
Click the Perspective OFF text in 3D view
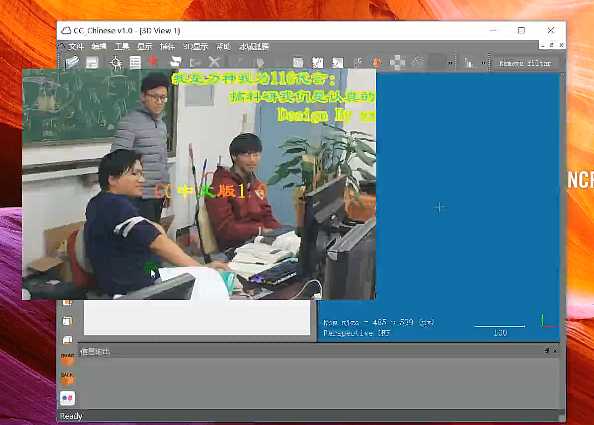(356, 333)
